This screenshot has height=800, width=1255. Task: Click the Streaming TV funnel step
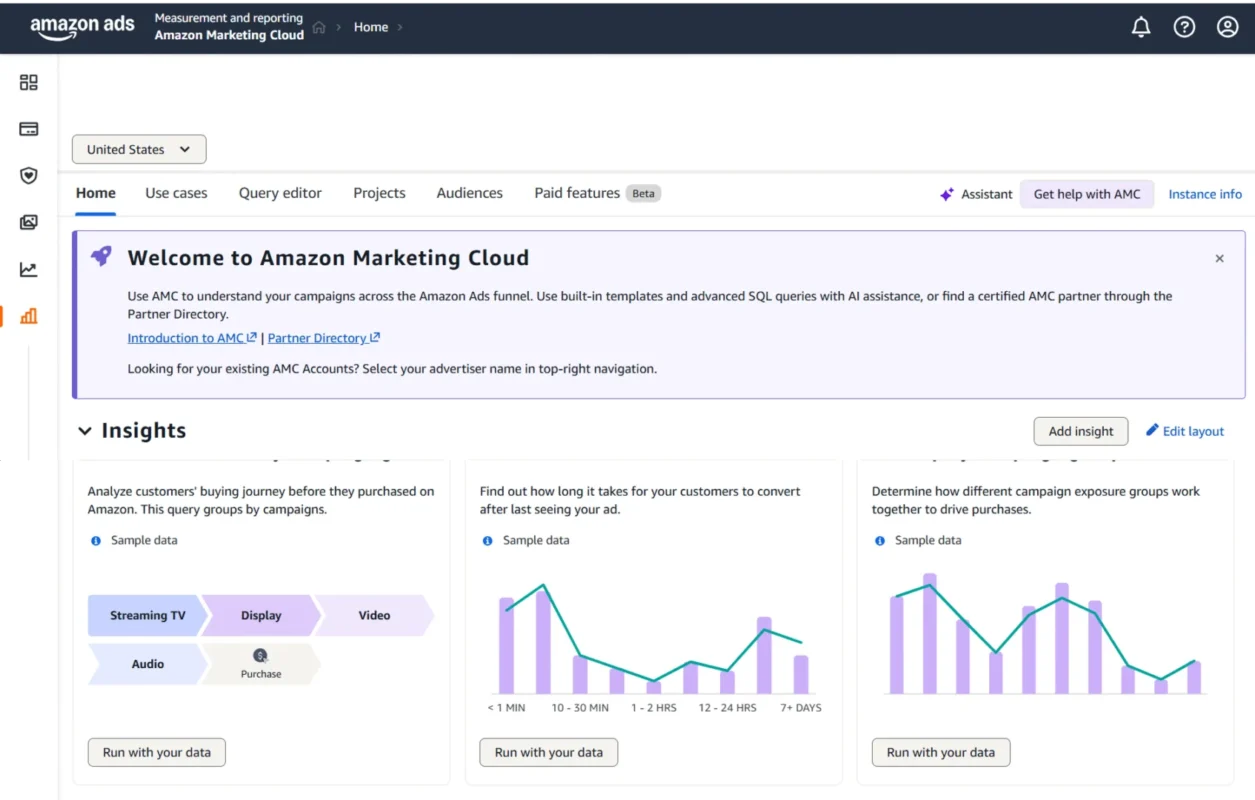(x=147, y=615)
